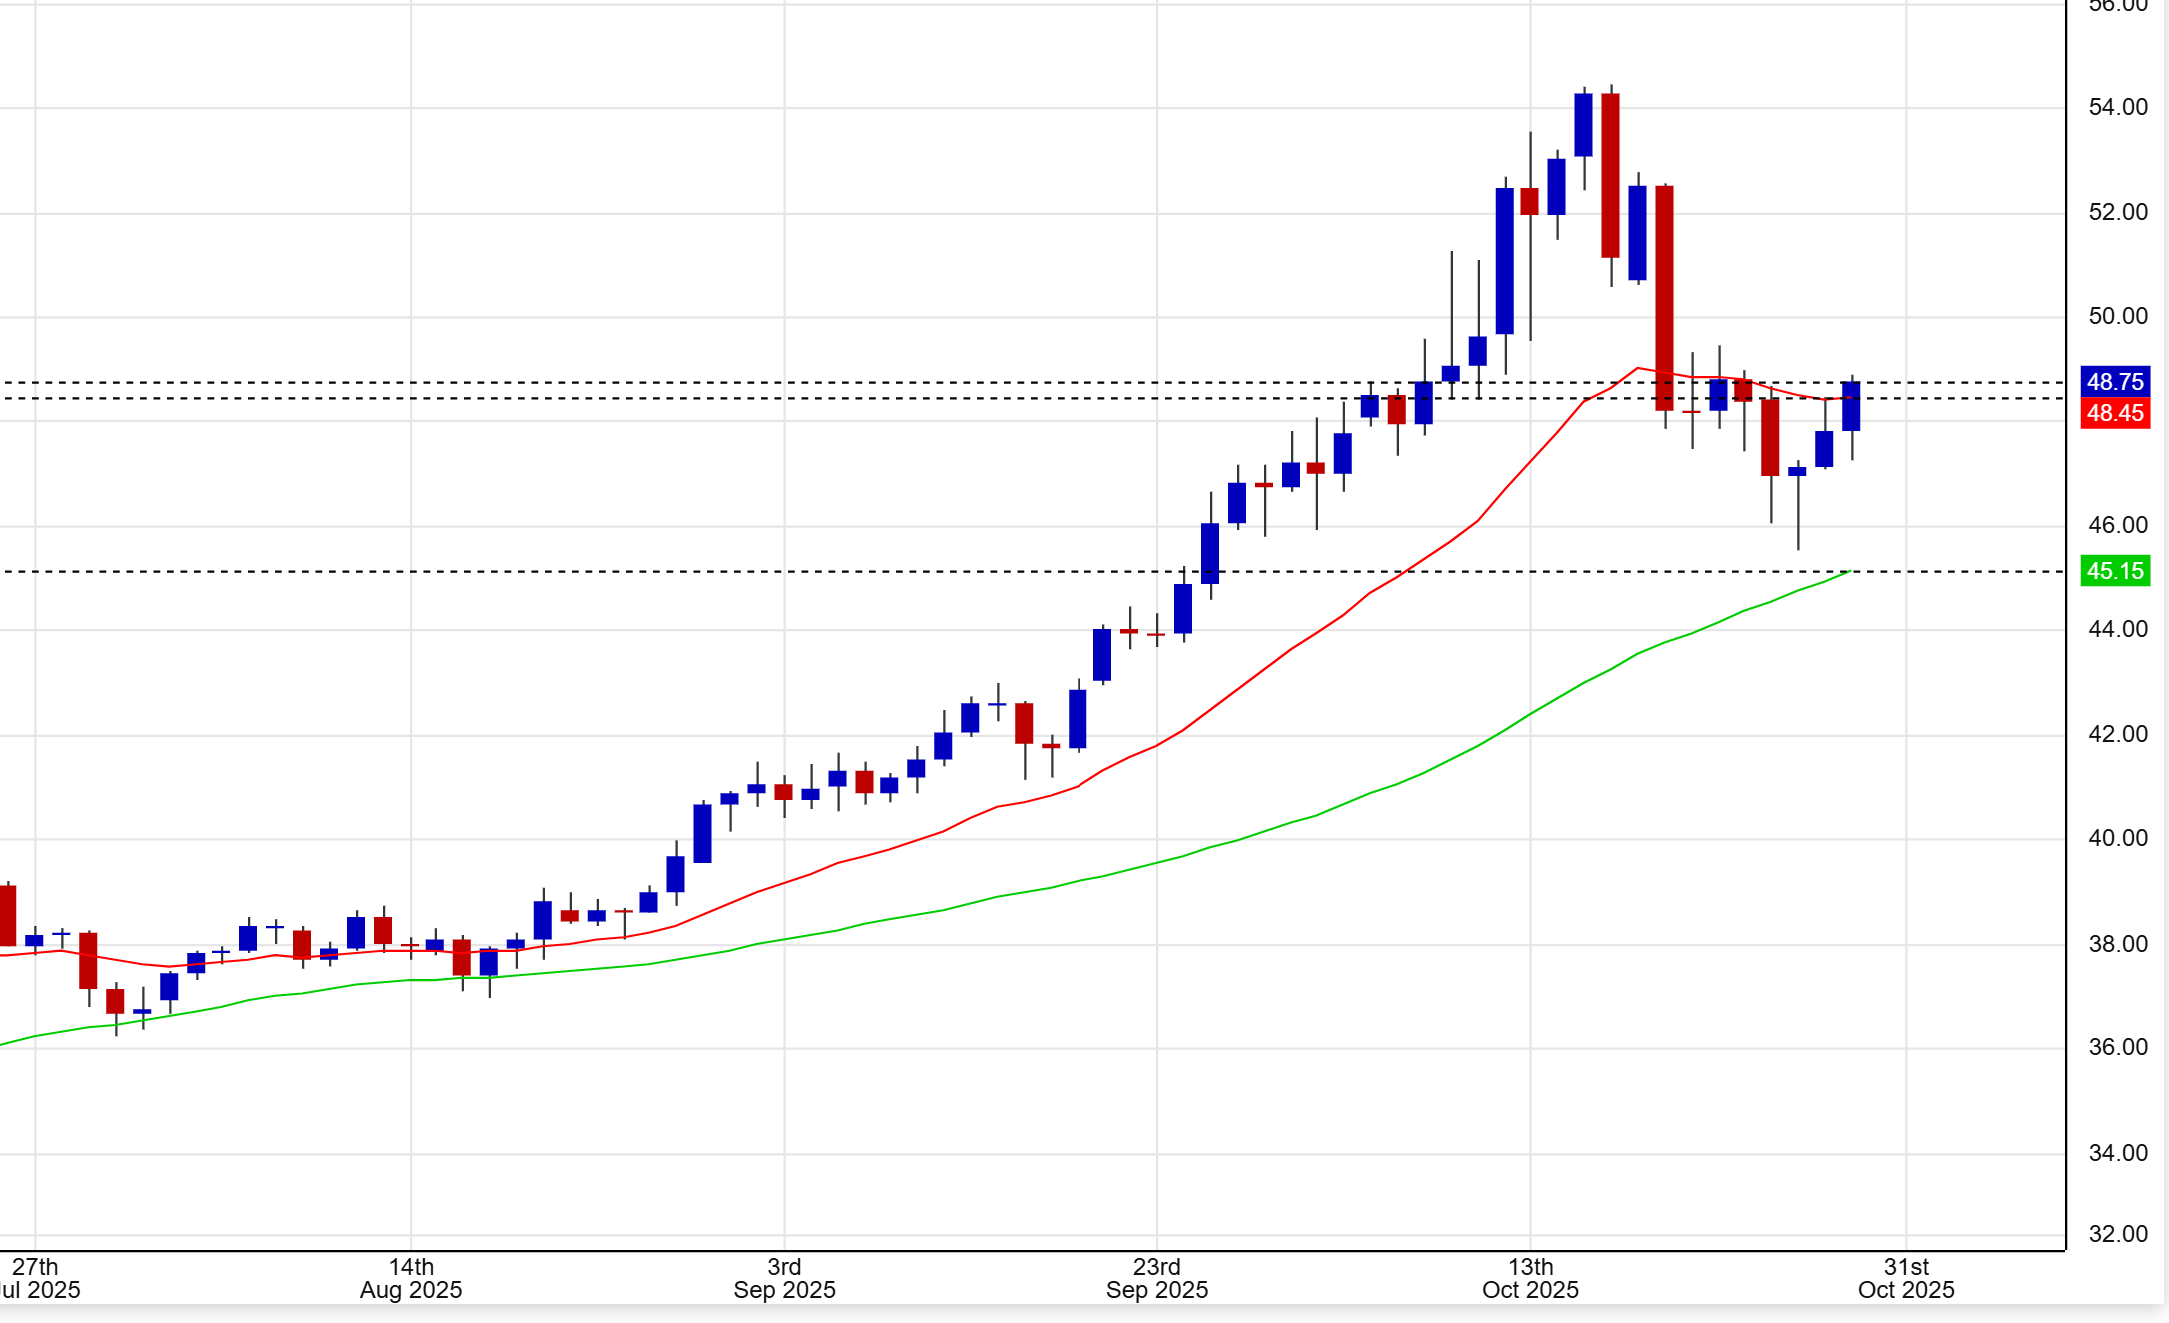Select the 27th Jul 2025 date label
This screenshot has width=2169, height=1323.
tap(38, 1278)
